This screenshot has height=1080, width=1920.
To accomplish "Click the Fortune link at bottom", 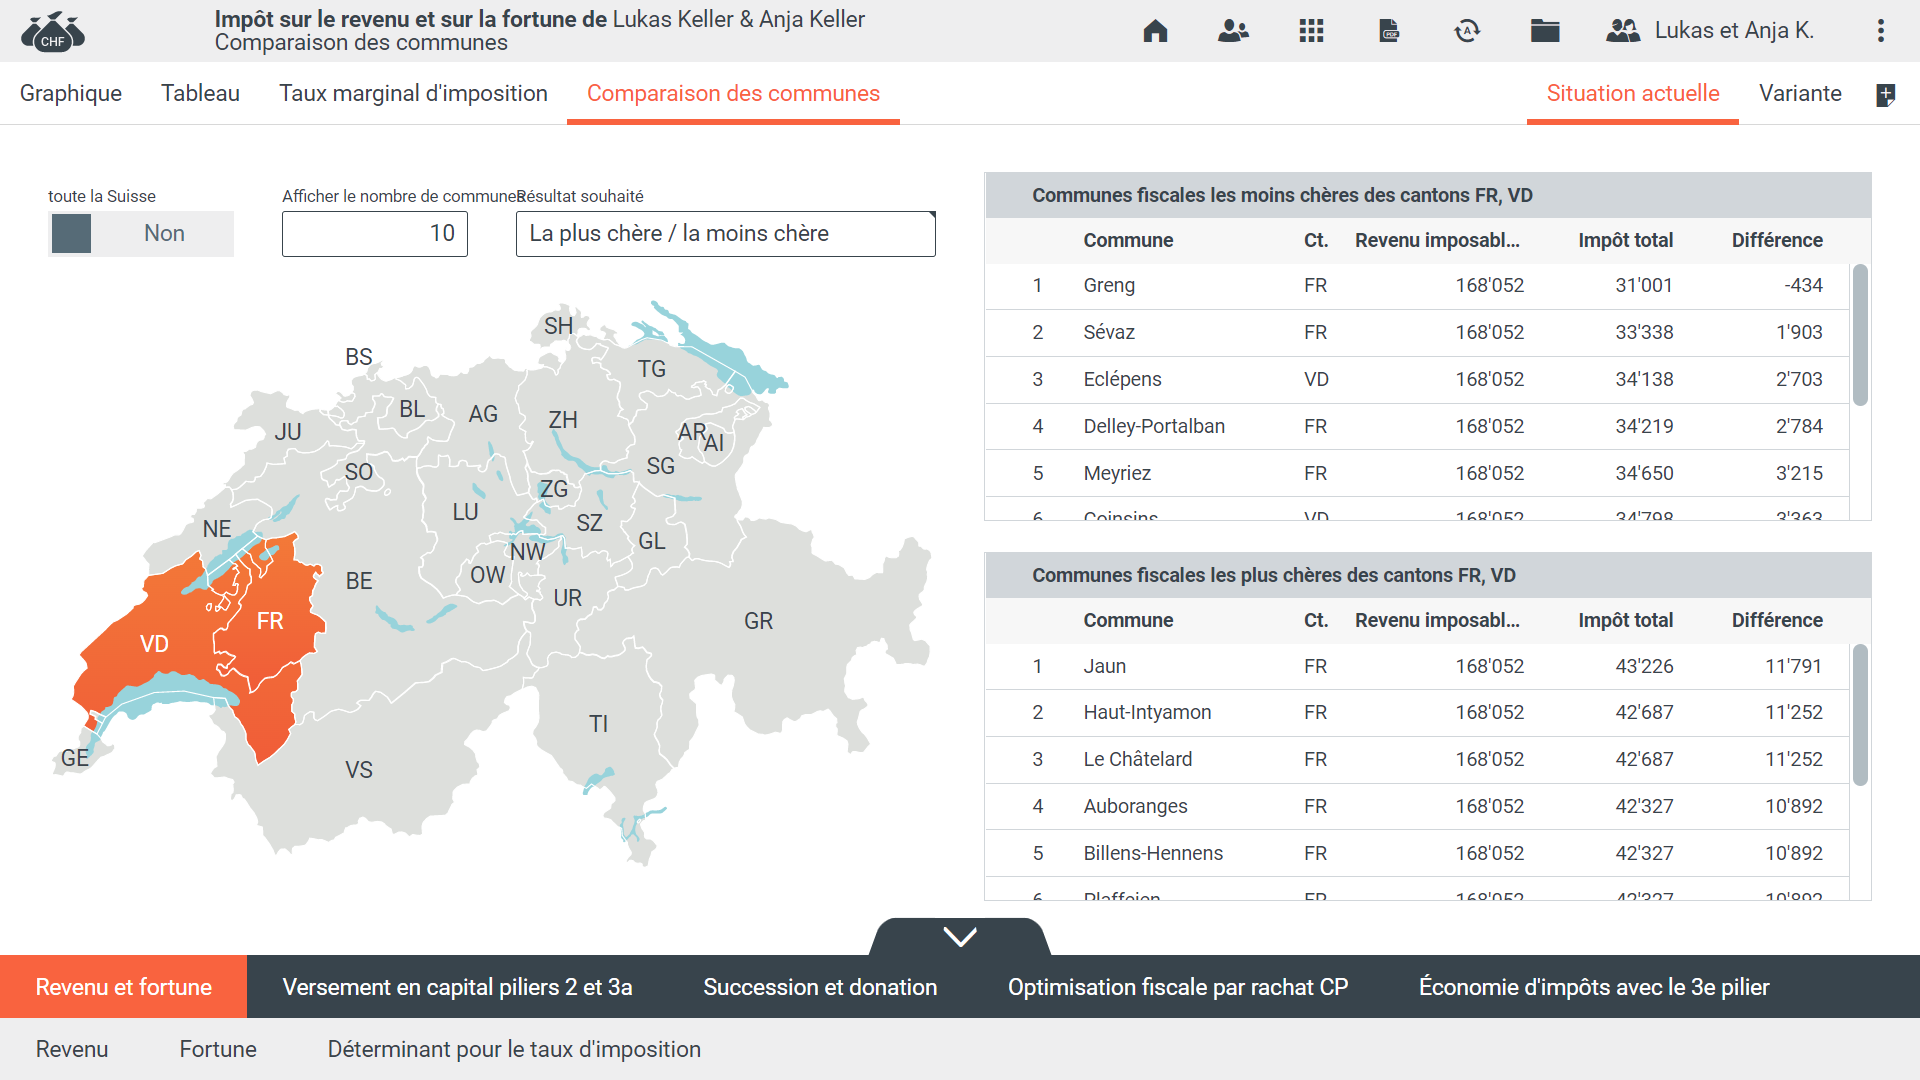I will click(218, 1049).
